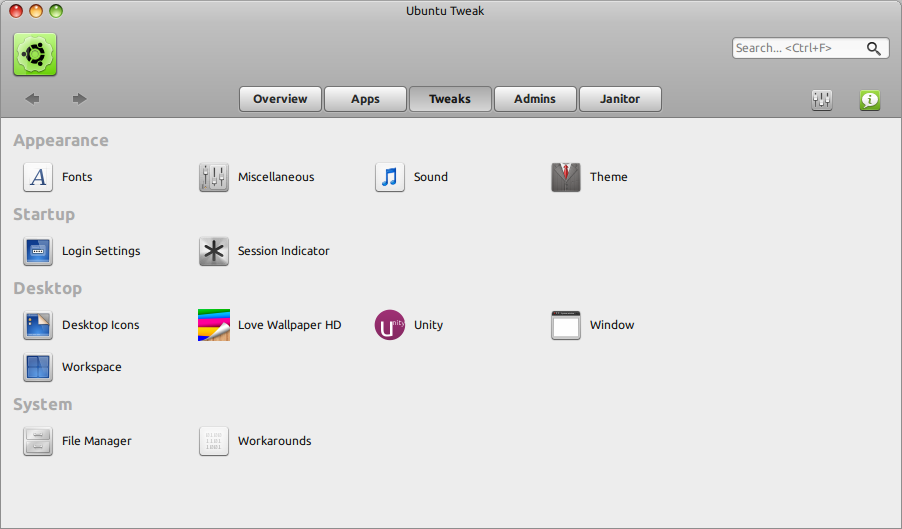Switch to the Overview tab
Image resolution: width=902 pixels, height=529 pixels.
(x=280, y=99)
